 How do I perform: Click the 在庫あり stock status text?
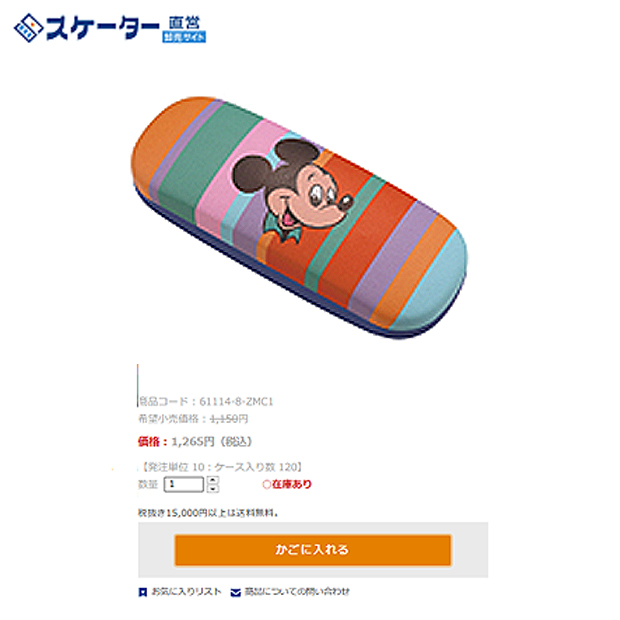pos(292,484)
